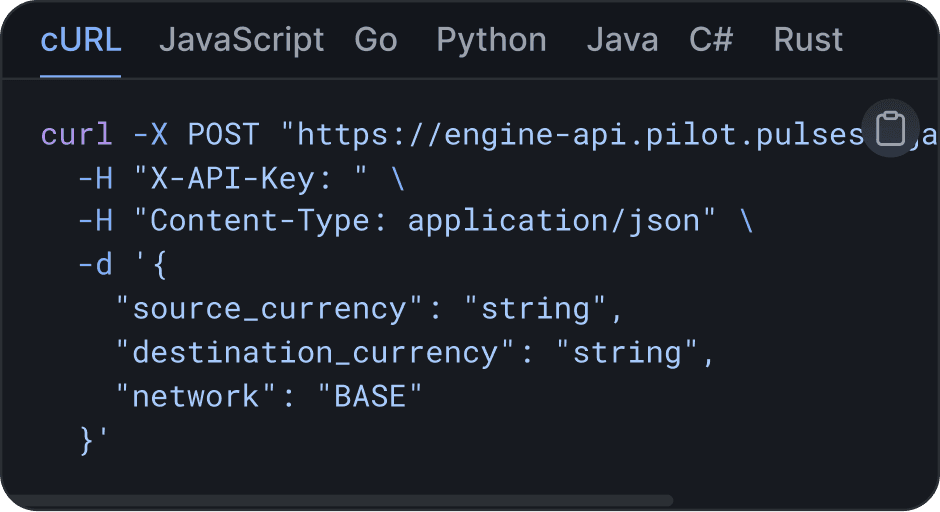940x512 pixels.
Task: Switch to the JavaScript tab
Action: point(242,40)
